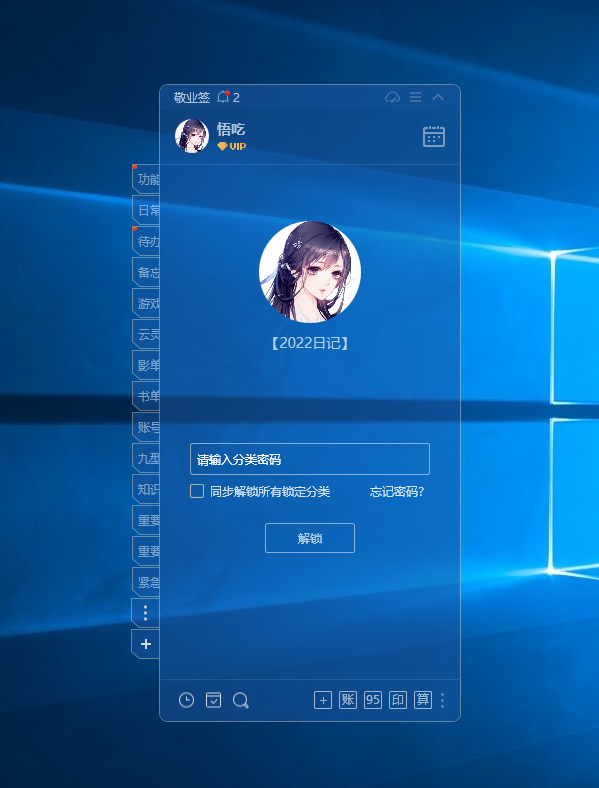
Task: Switch to the 待办 category tab
Action: [x=146, y=241]
